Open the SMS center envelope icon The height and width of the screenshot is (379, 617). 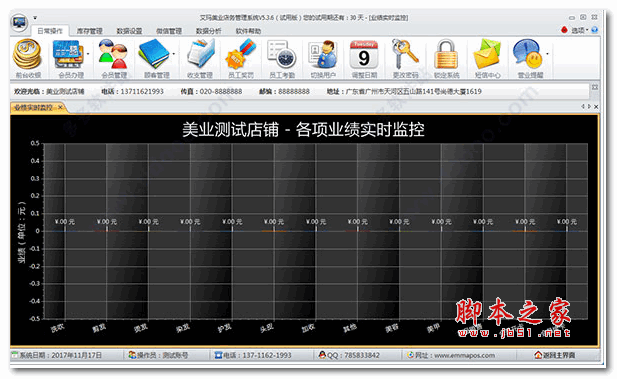[487, 54]
